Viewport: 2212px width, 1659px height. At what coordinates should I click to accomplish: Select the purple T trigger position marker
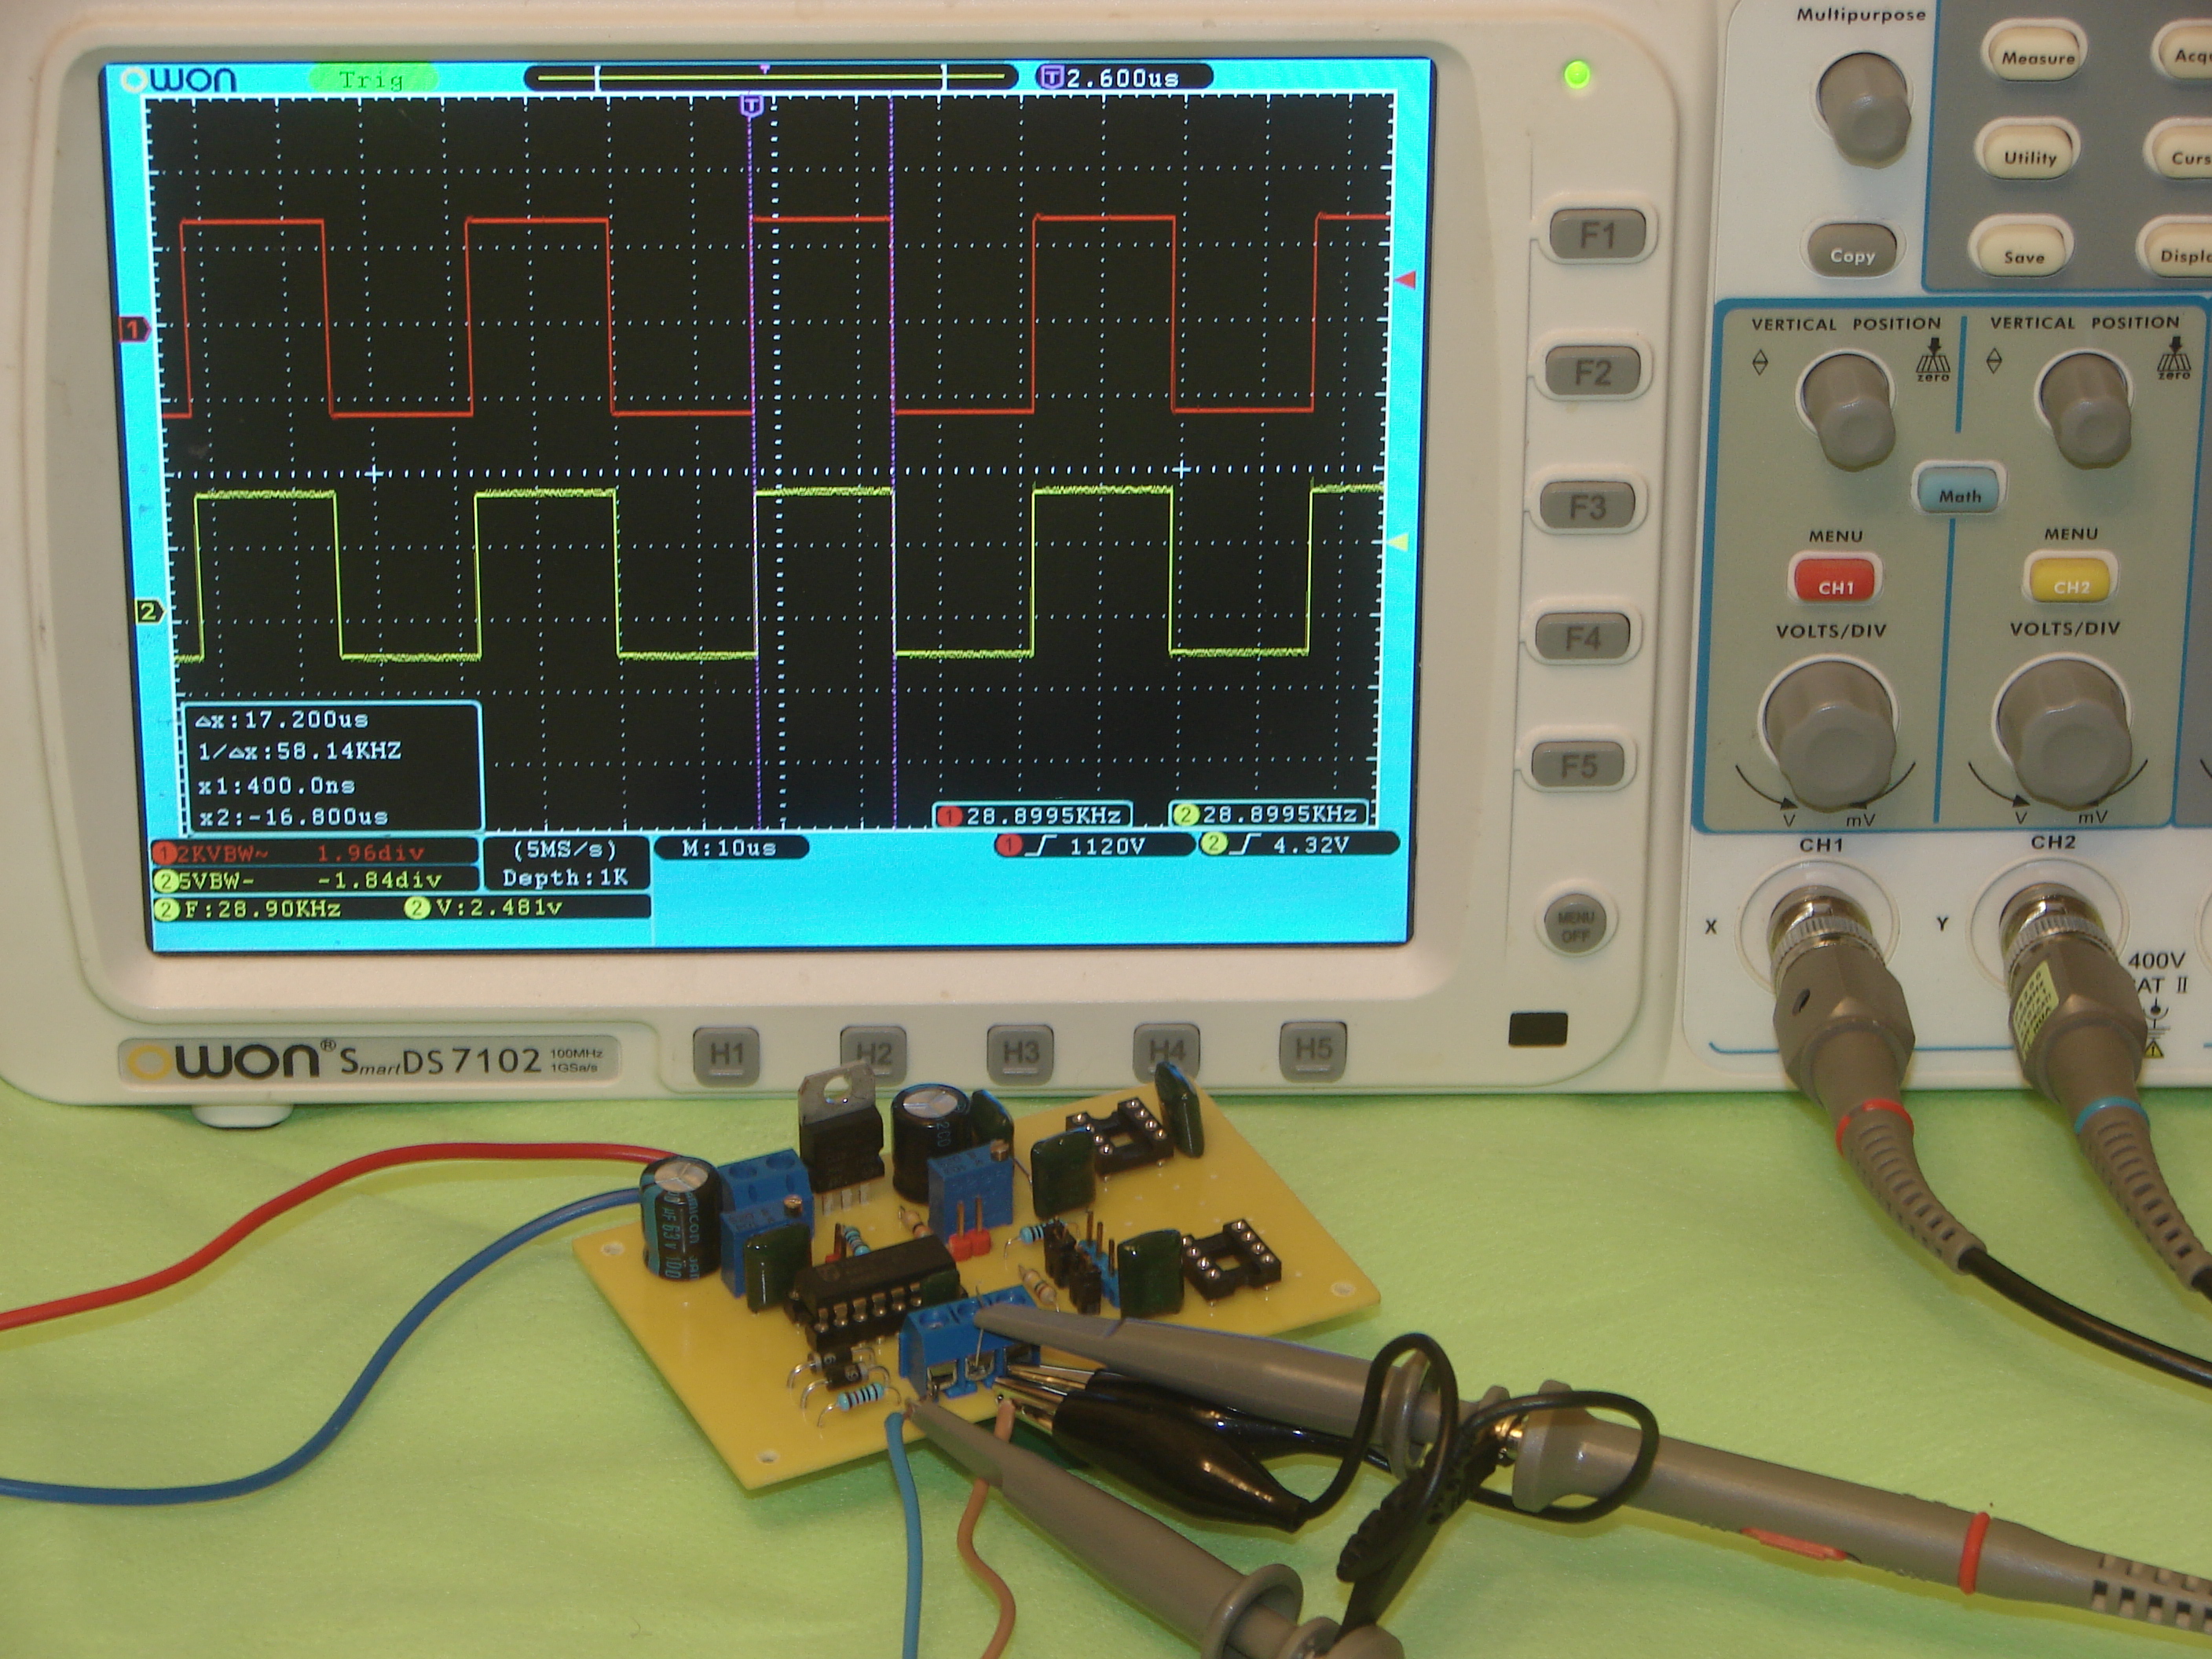(753, 105)
